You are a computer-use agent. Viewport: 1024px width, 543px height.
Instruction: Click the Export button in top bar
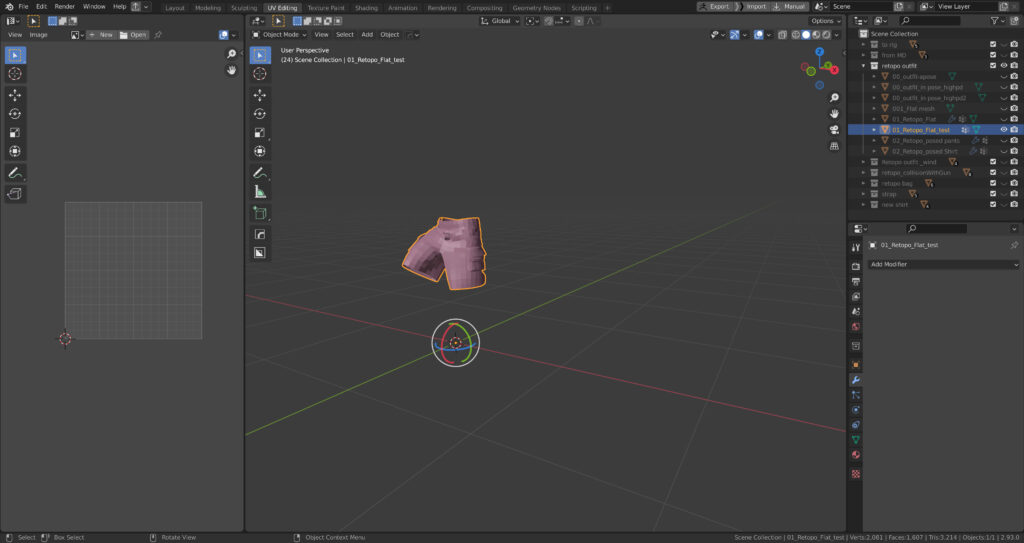(x=715, y=6)
